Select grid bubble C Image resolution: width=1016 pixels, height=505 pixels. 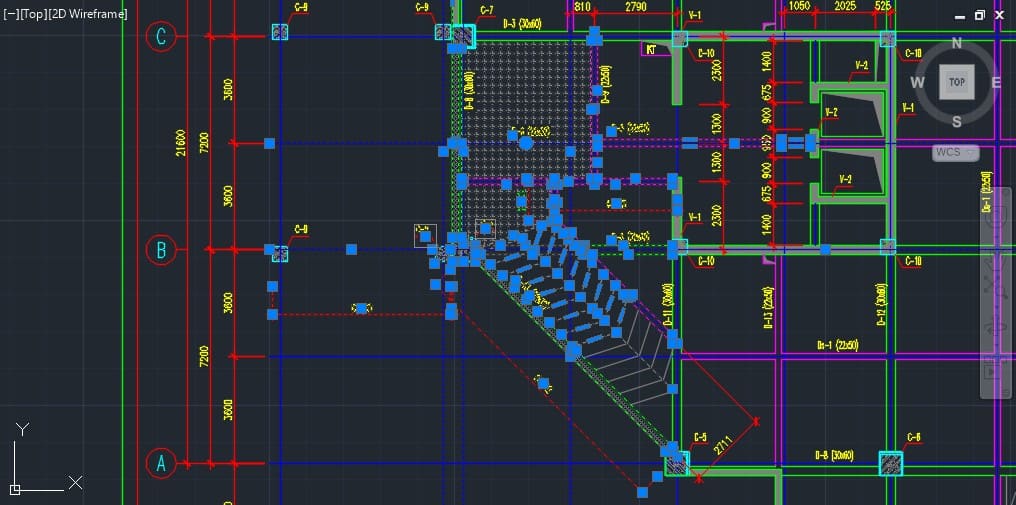coord(161,36)
